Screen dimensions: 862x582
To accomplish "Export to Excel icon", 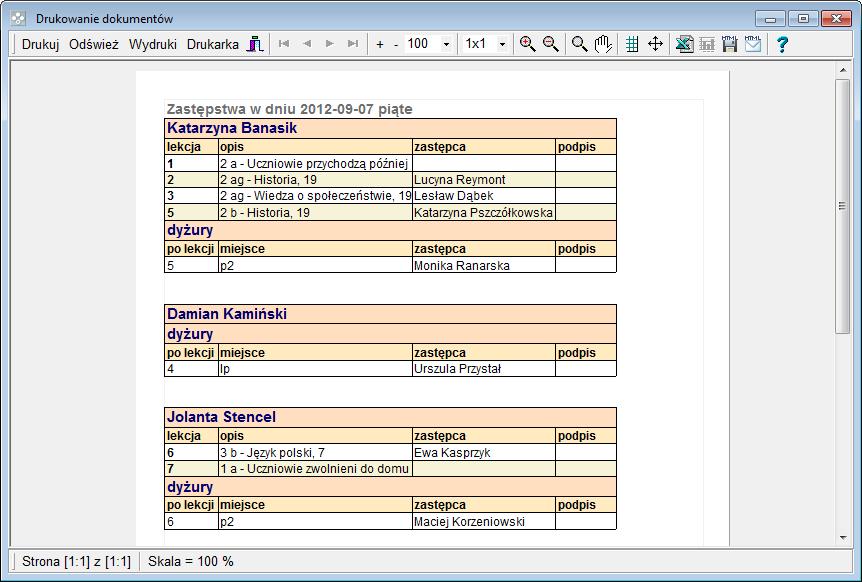I will (684, 44).
